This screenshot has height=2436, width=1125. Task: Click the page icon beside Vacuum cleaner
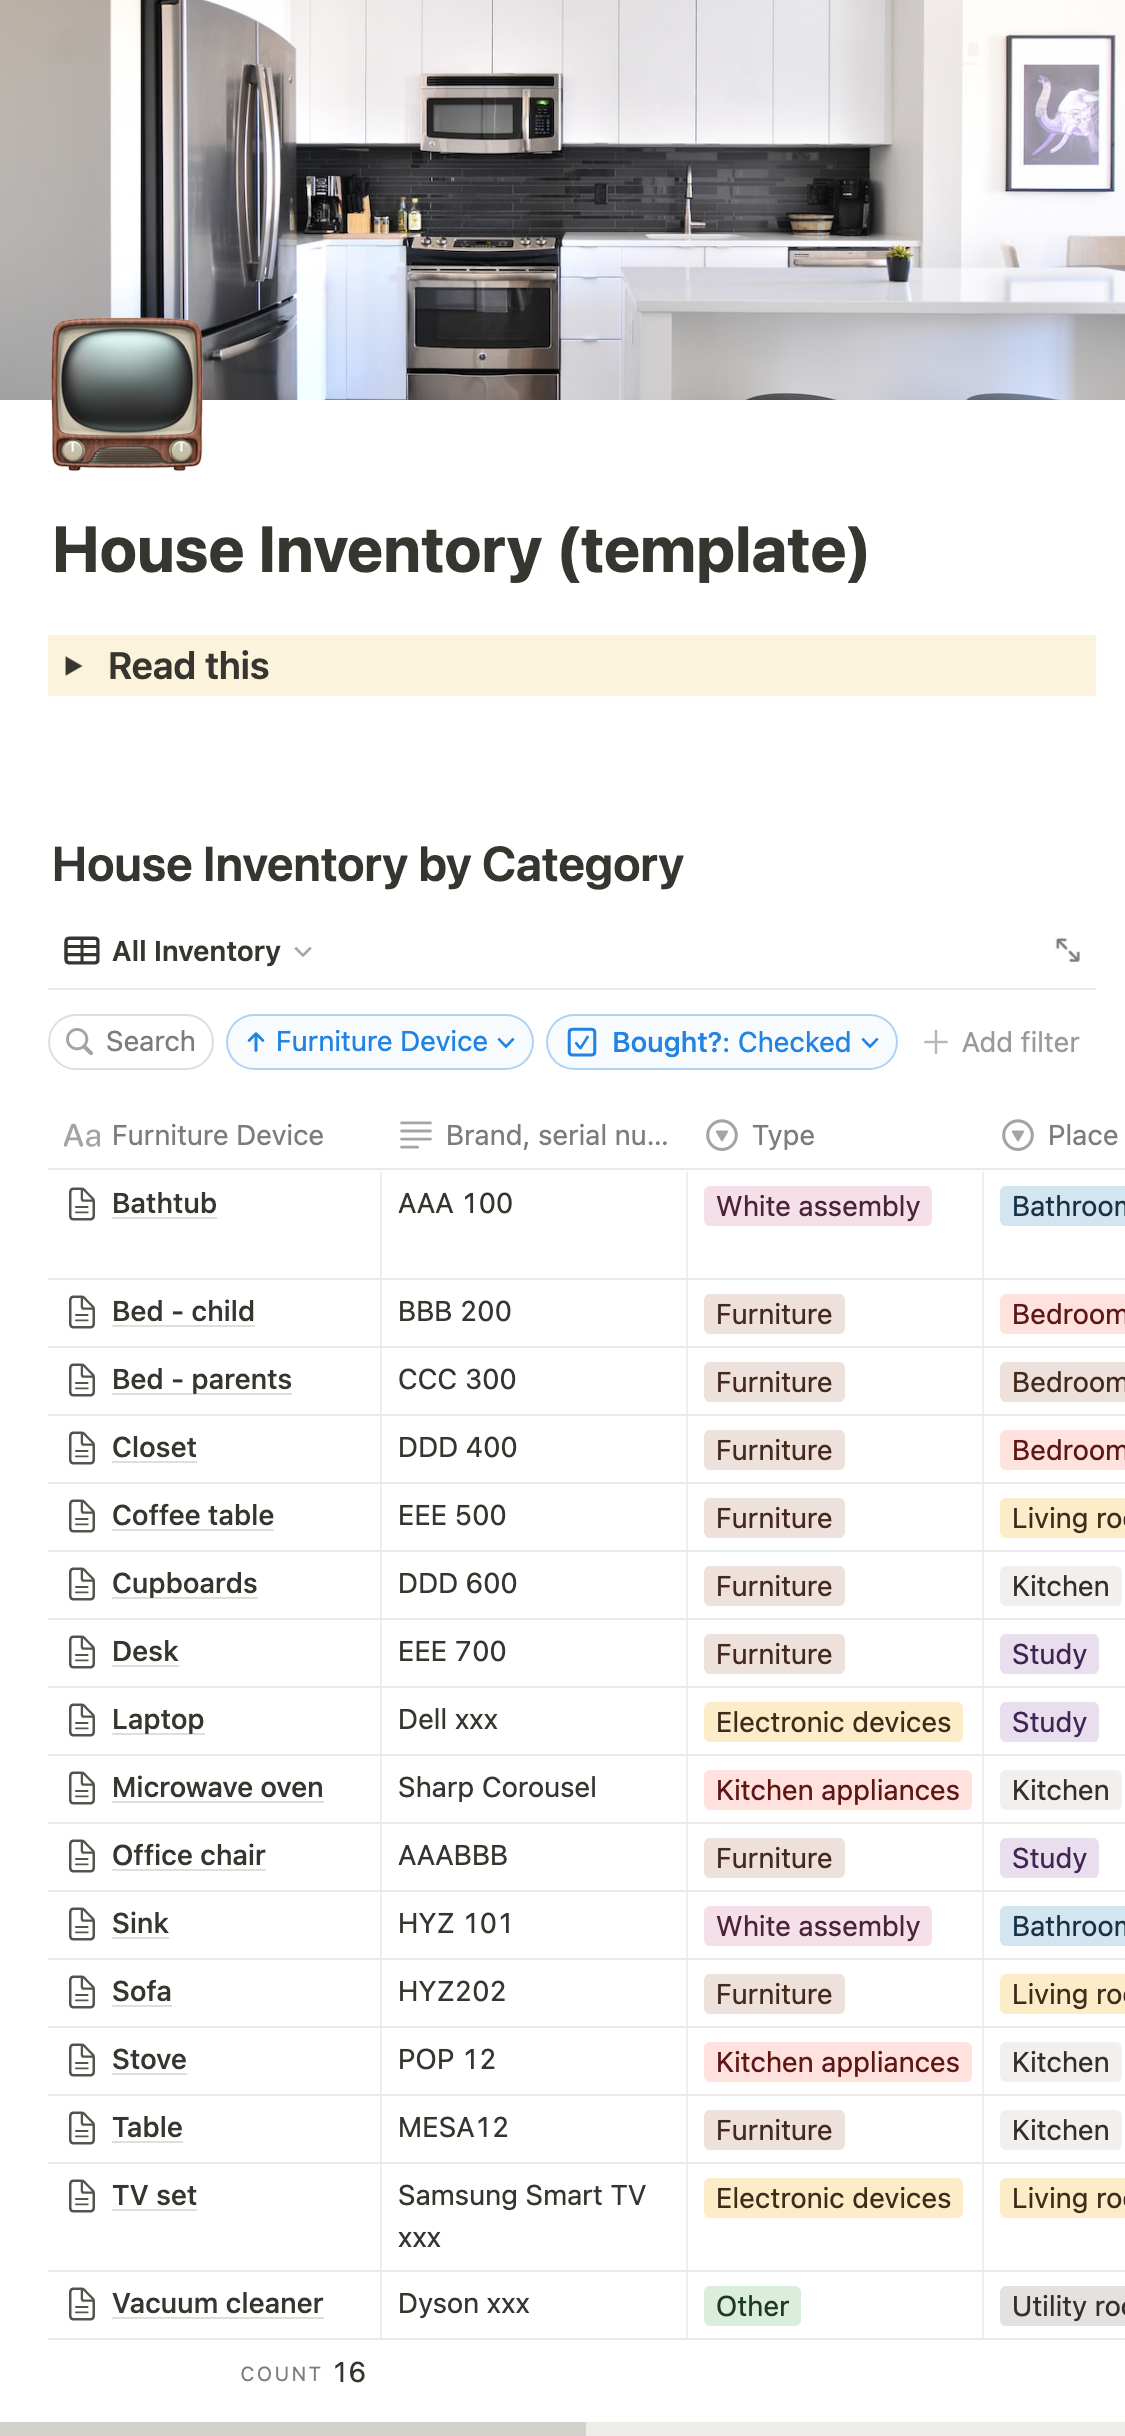pyautogui.click(x=82, y=2304)
